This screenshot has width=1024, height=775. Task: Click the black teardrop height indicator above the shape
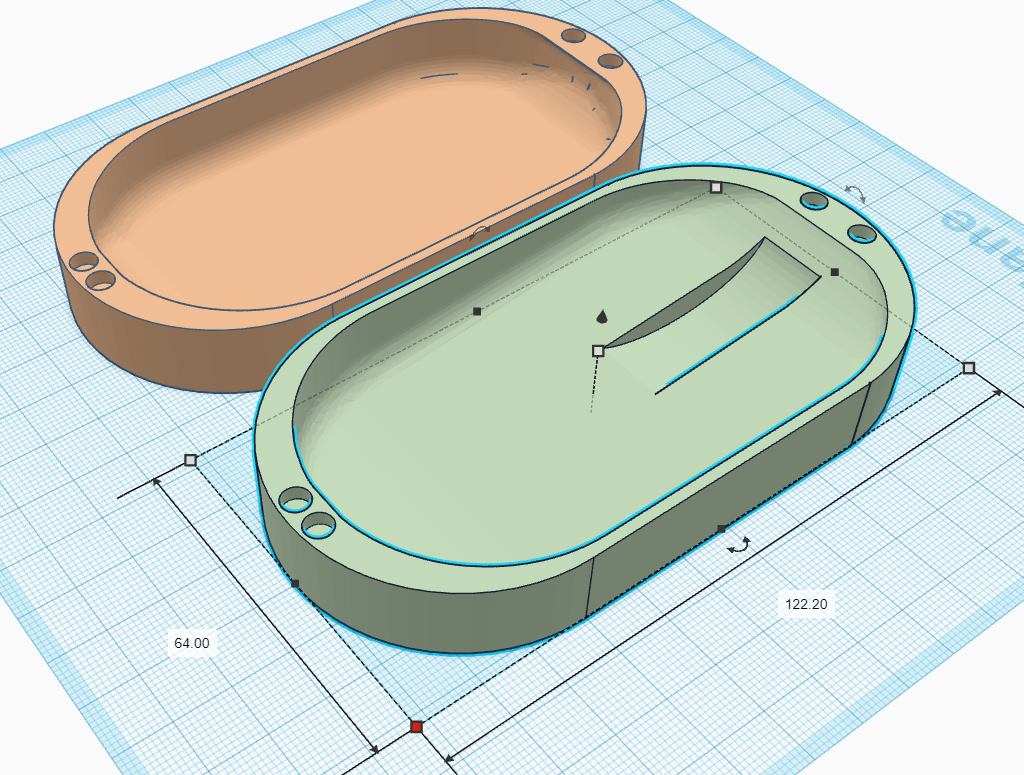[x=601, y=317]
